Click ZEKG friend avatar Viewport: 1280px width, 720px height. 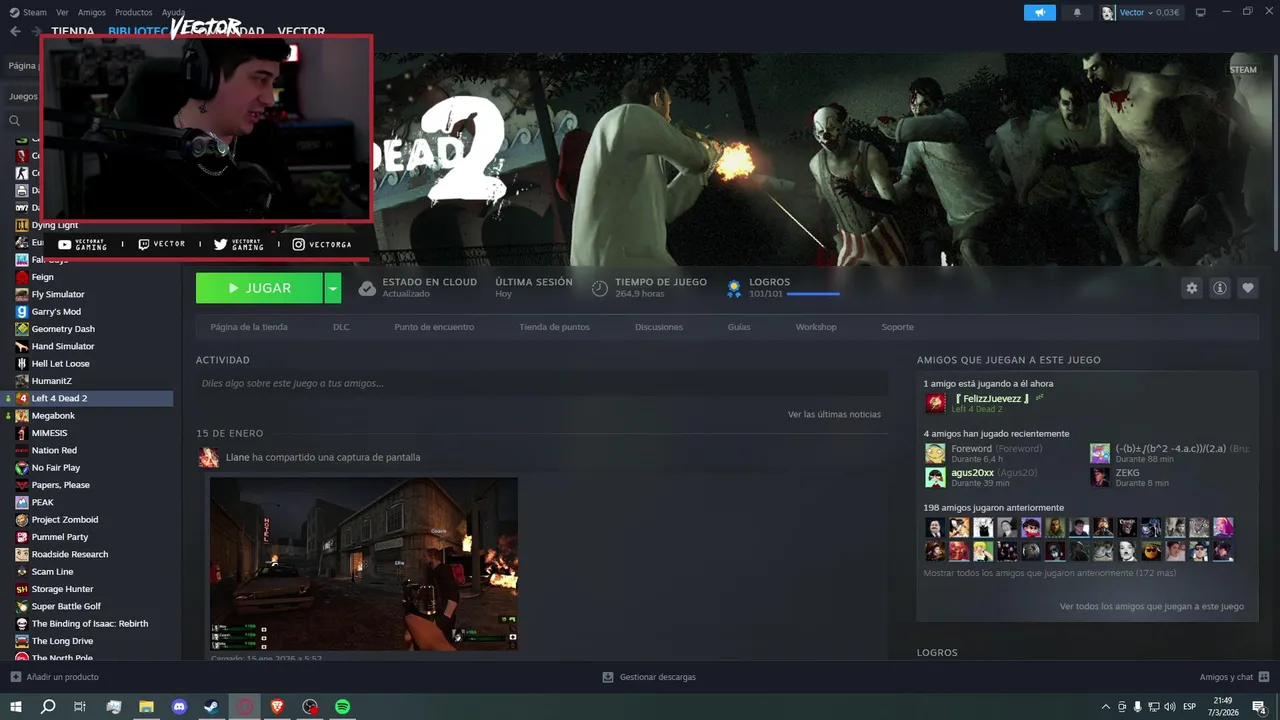(1100, 477)
